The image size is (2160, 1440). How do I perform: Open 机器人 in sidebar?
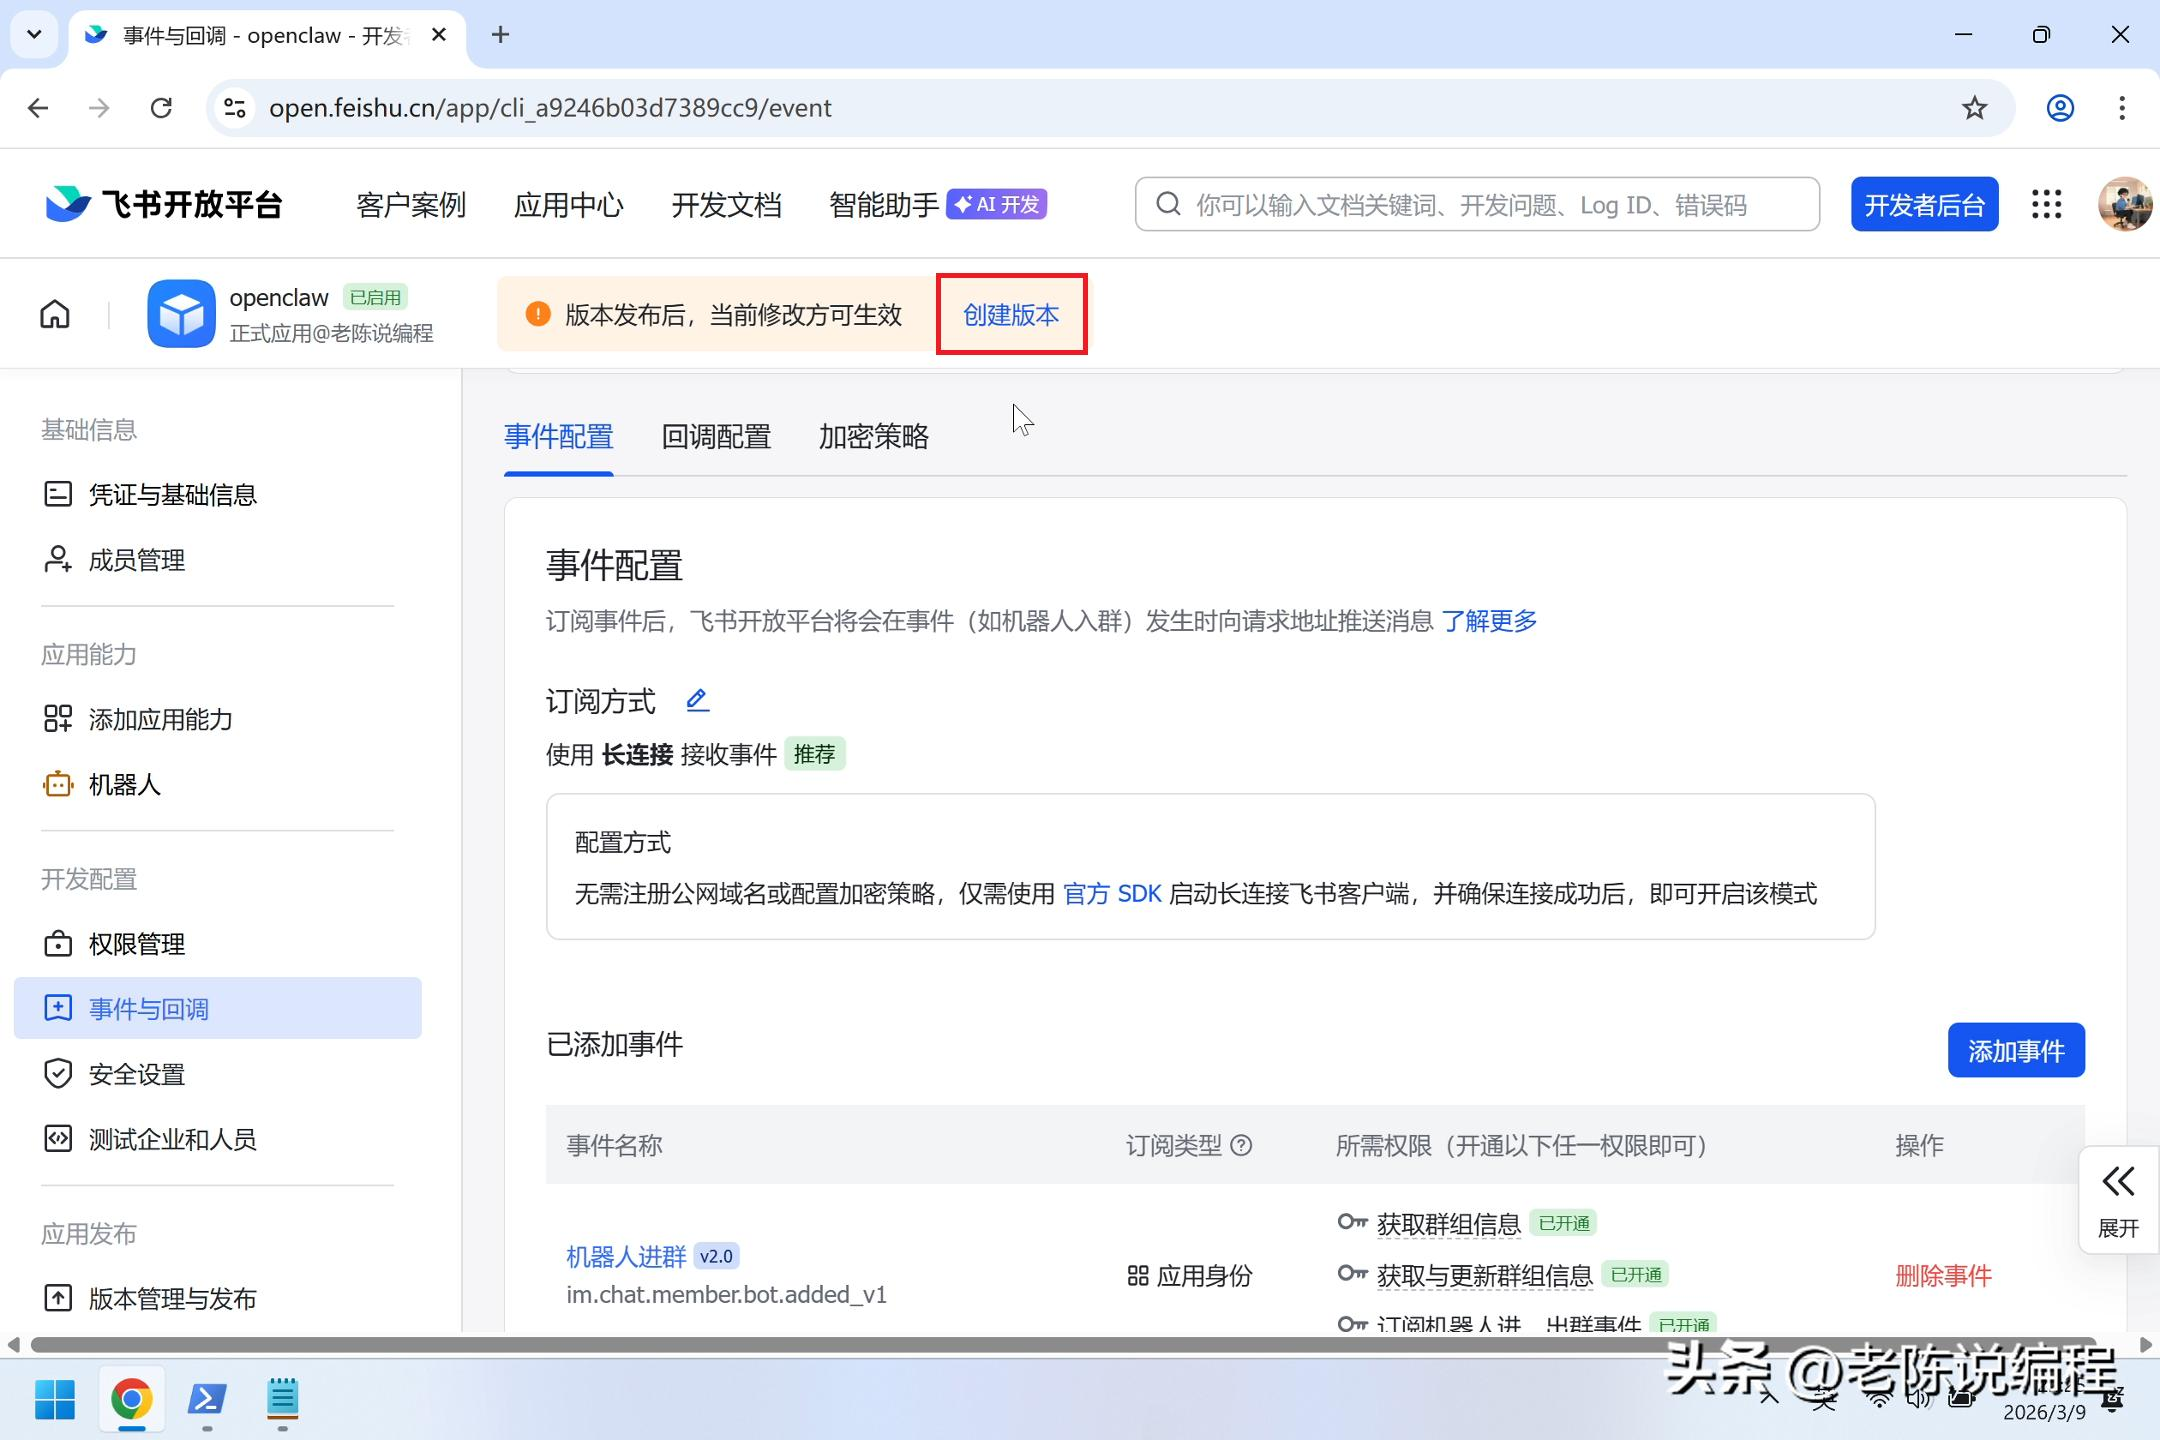pos(124,785)
